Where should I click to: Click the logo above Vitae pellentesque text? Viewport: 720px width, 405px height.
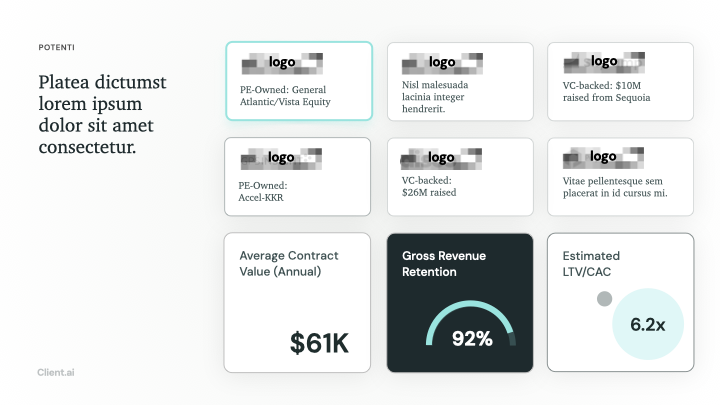point(603,158)
